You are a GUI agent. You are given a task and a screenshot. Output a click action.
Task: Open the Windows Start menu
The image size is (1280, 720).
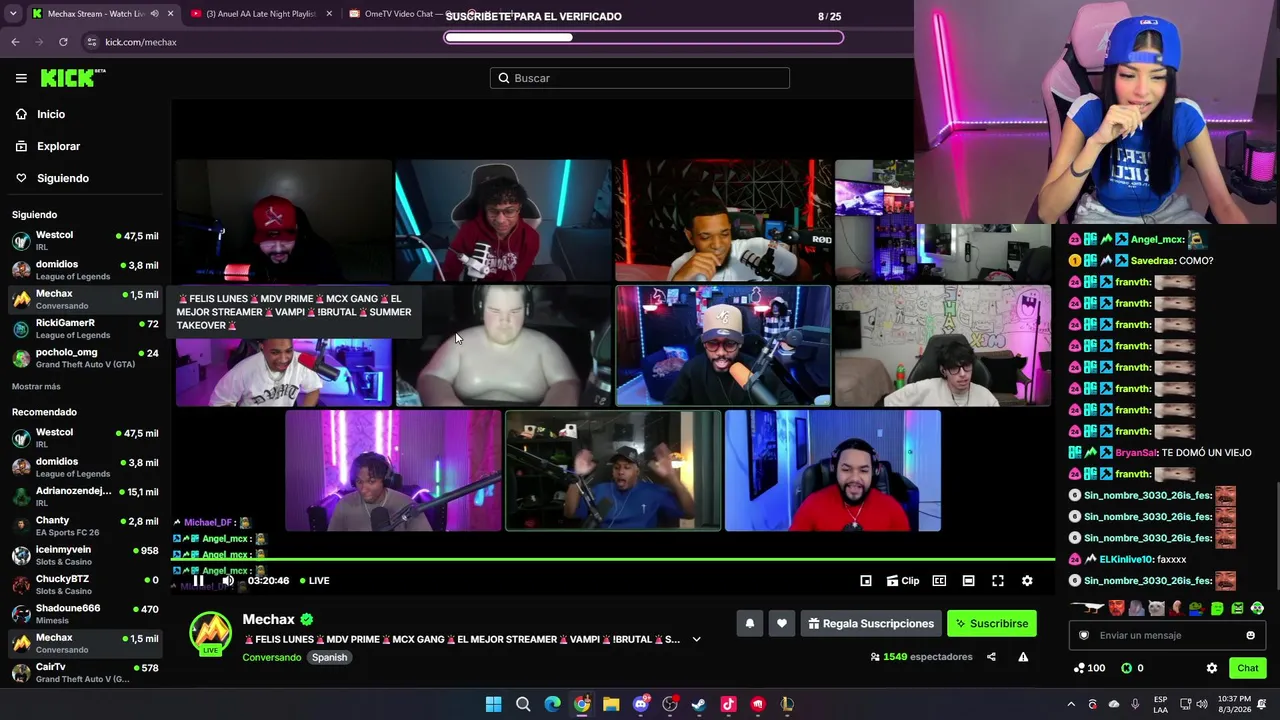[x=493, y=704]
